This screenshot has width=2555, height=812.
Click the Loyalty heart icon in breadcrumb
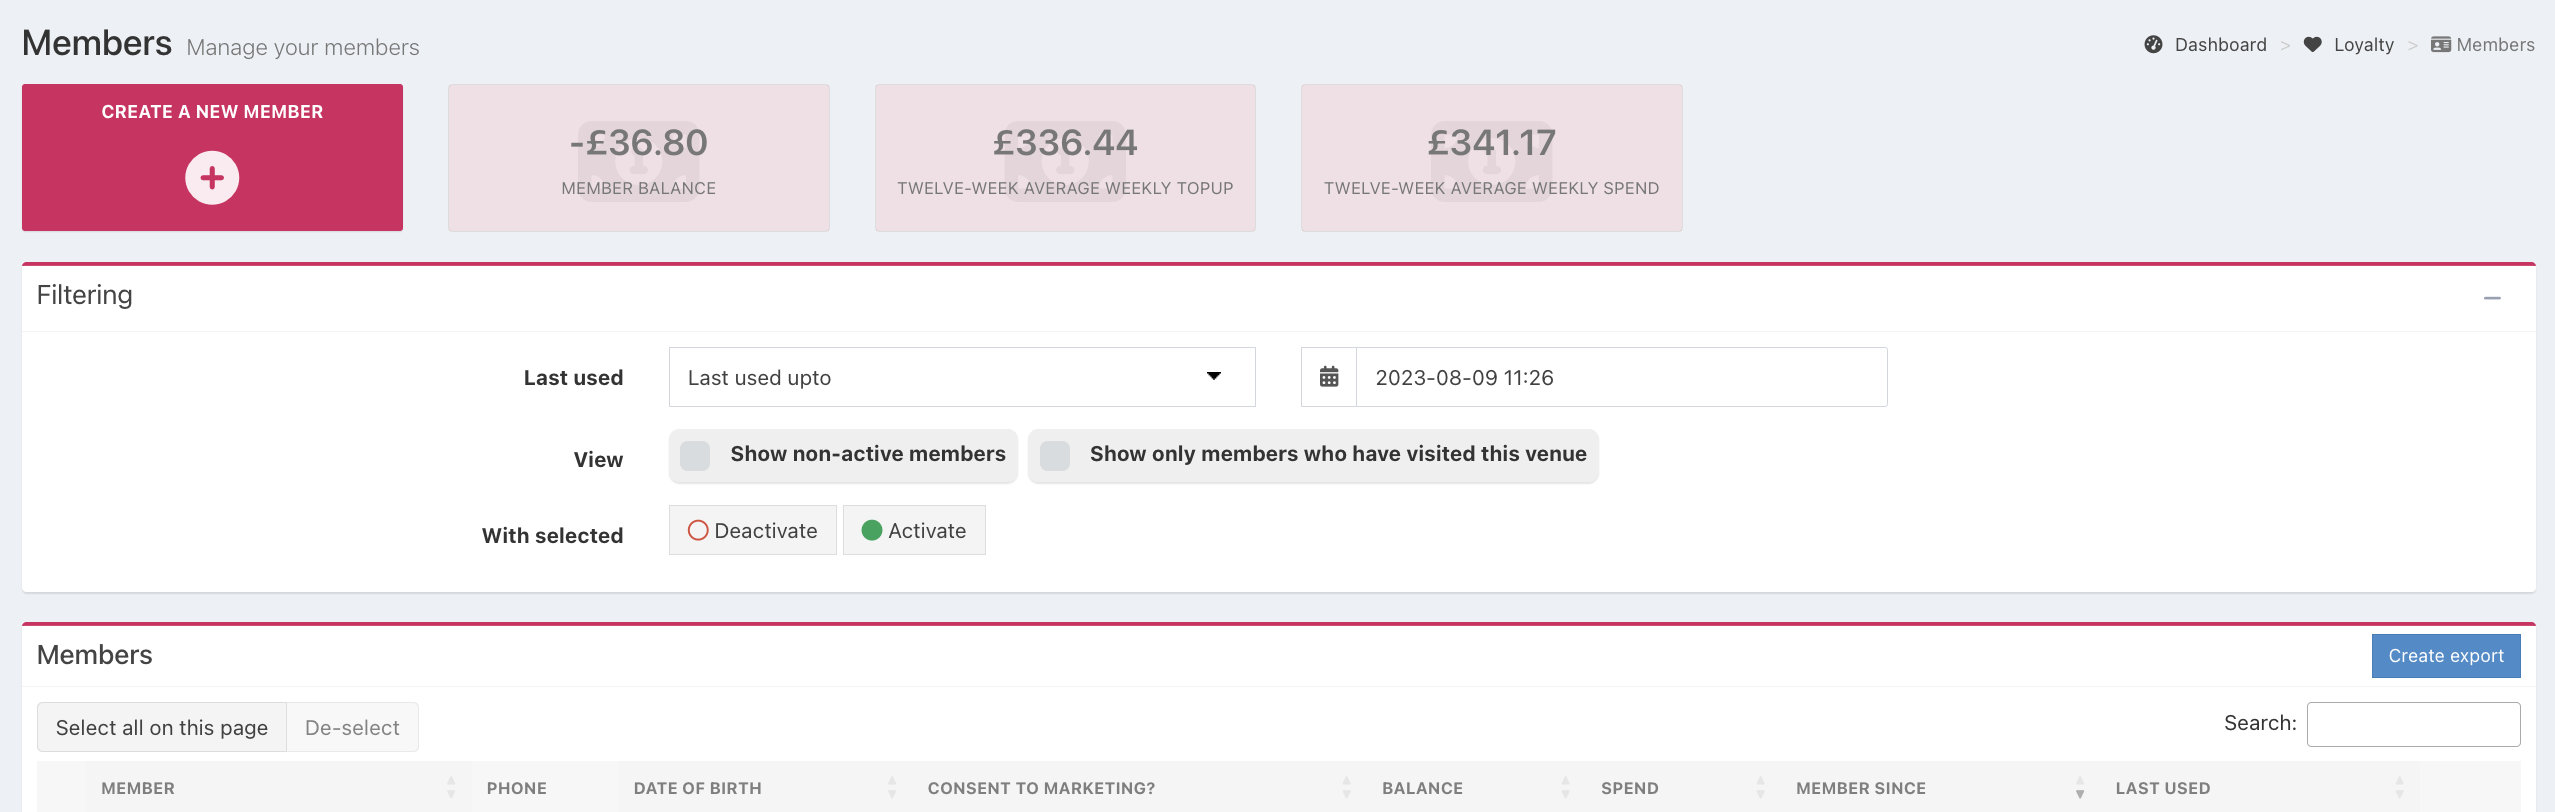(2312, 45)
